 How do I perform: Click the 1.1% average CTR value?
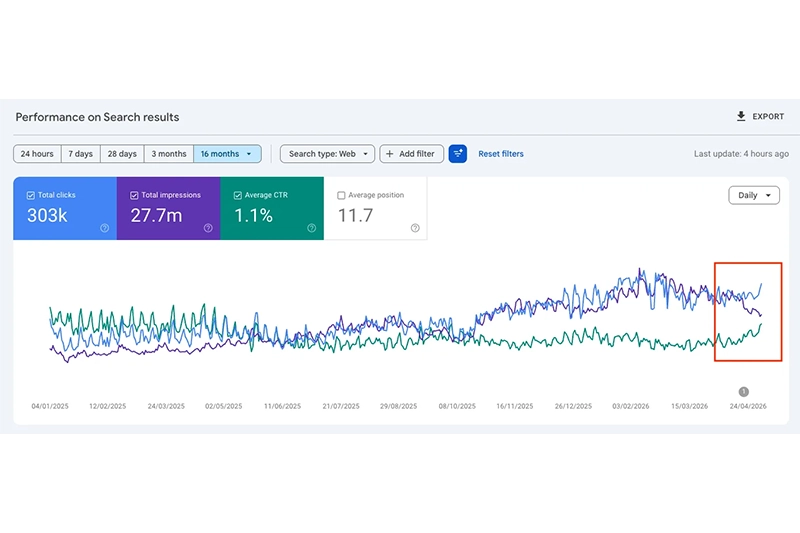point(254,216)
